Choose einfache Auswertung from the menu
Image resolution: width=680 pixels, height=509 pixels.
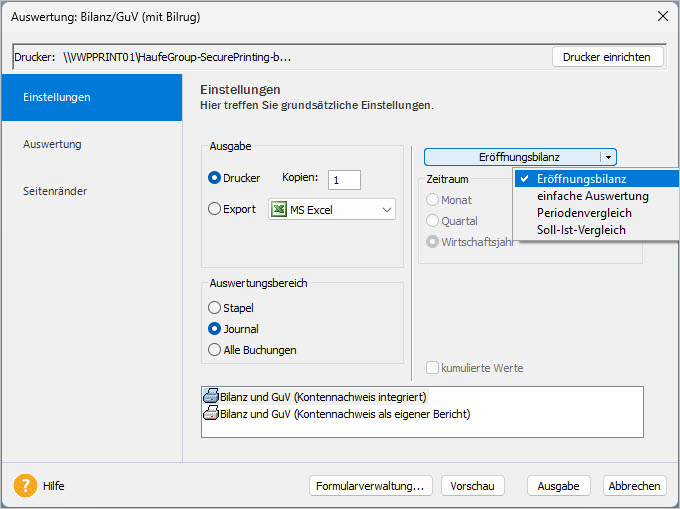click(592, 196)
